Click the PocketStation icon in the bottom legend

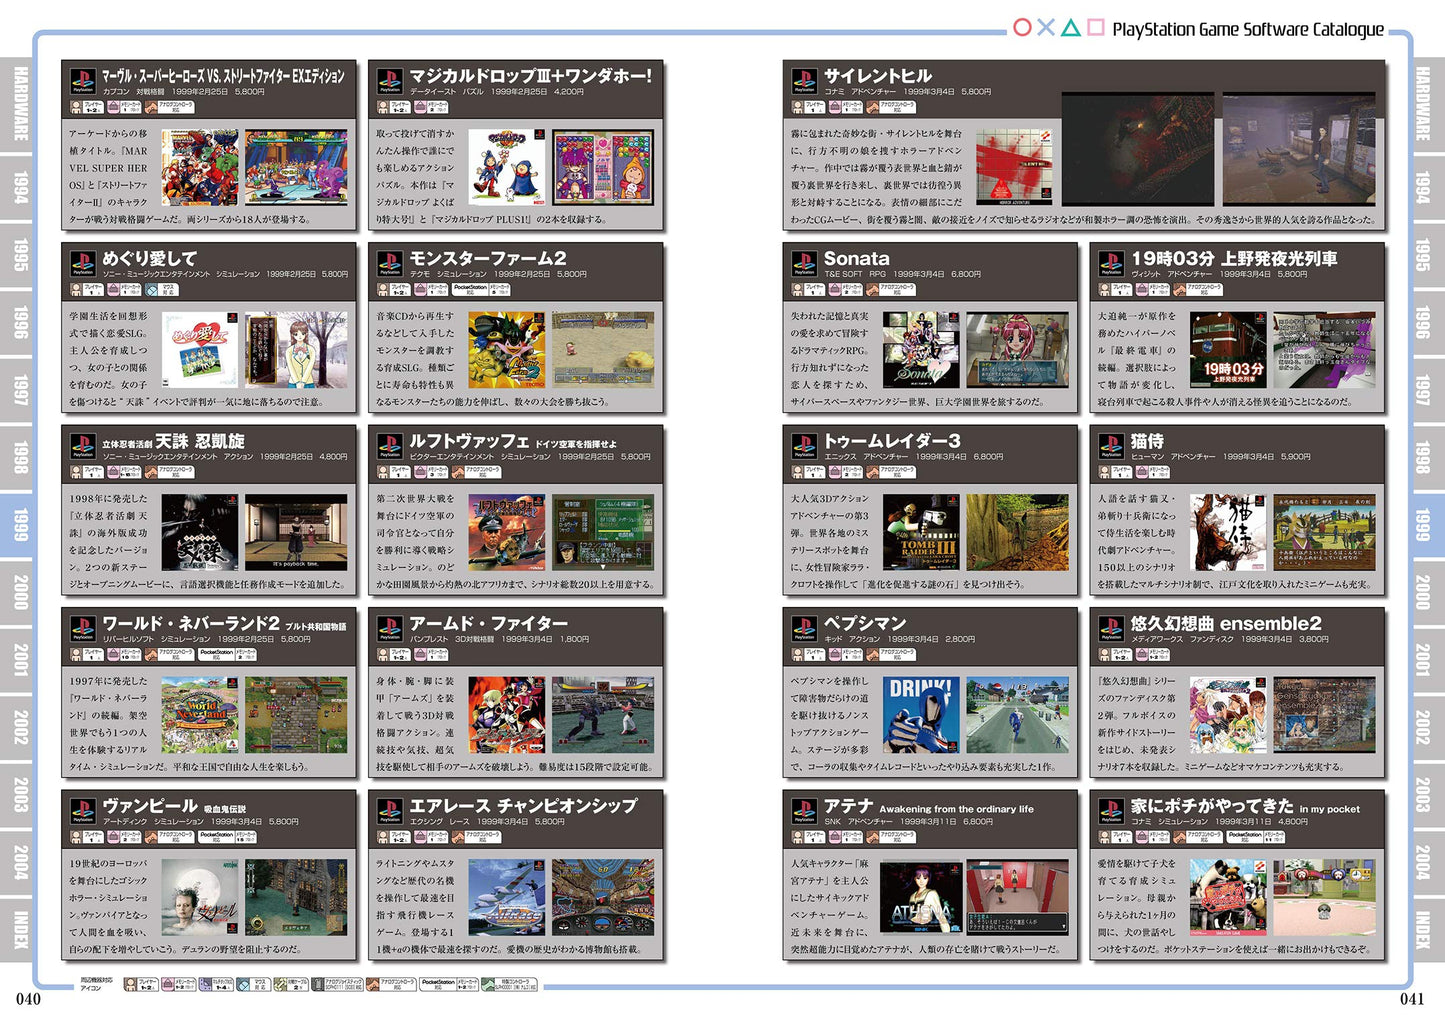coord(440,982)
